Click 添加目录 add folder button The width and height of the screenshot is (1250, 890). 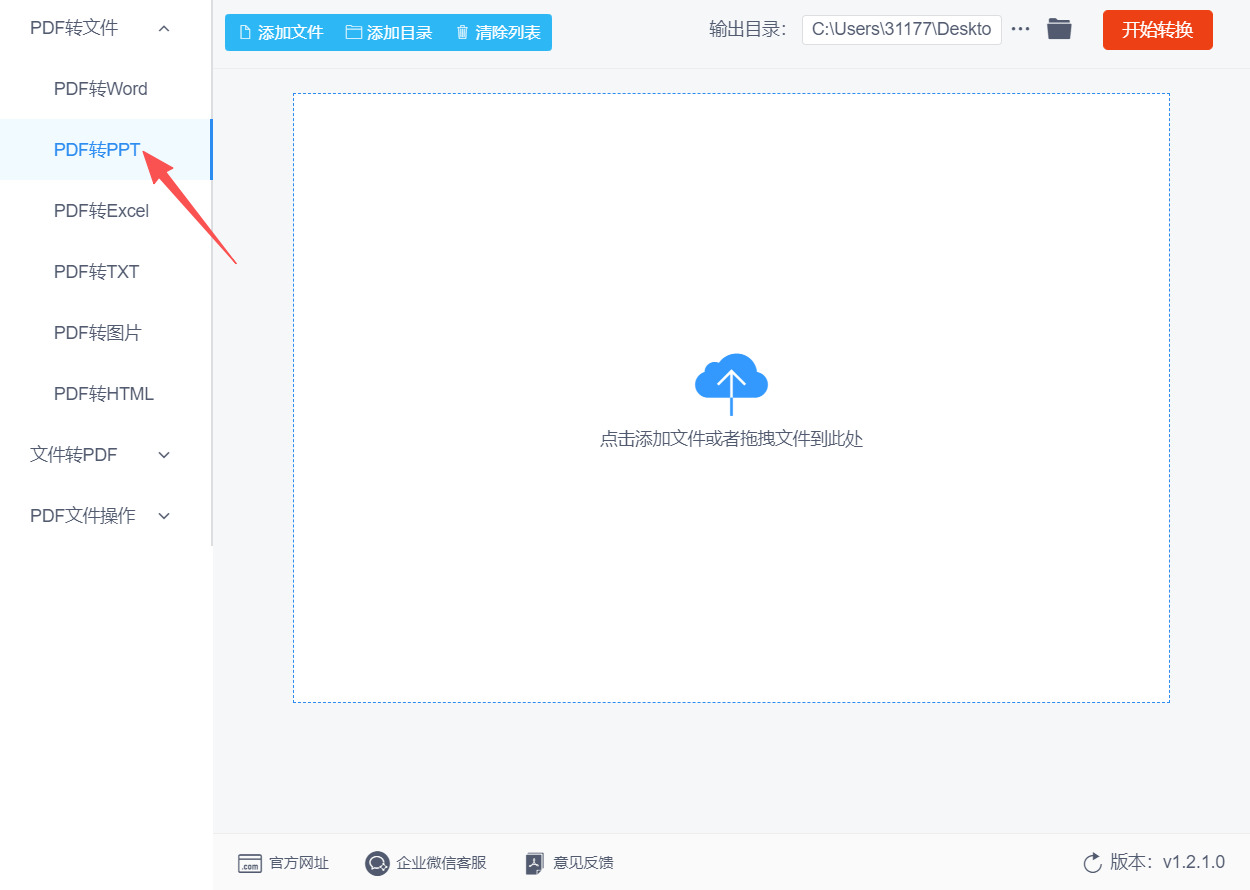(389, 32)
